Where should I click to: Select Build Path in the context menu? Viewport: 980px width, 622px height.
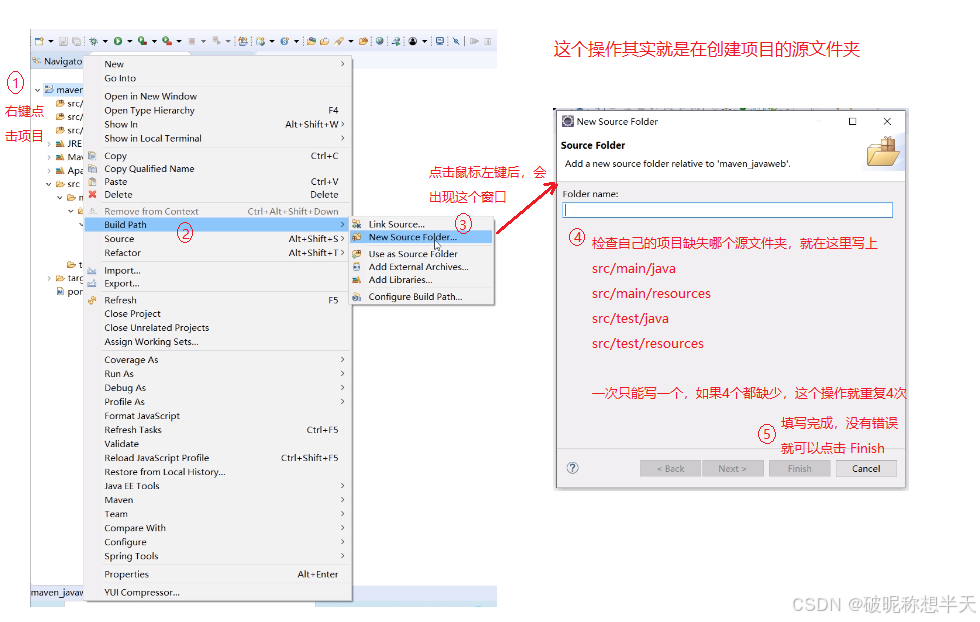pos(218,224)
